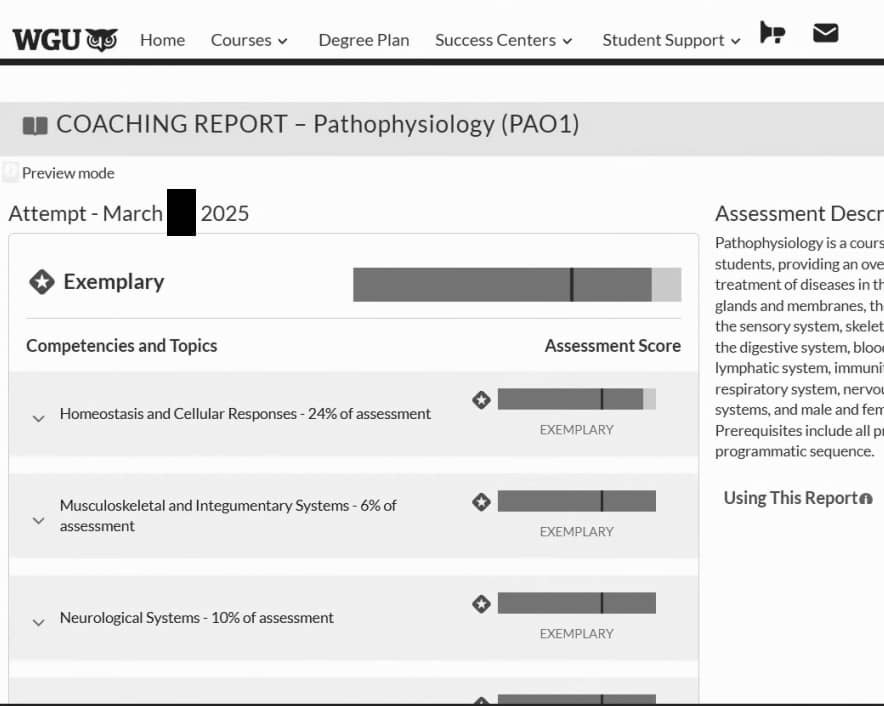
Task: Click EXEMPLARY label under Homeostasis bar
Action: tap(576, 430)
